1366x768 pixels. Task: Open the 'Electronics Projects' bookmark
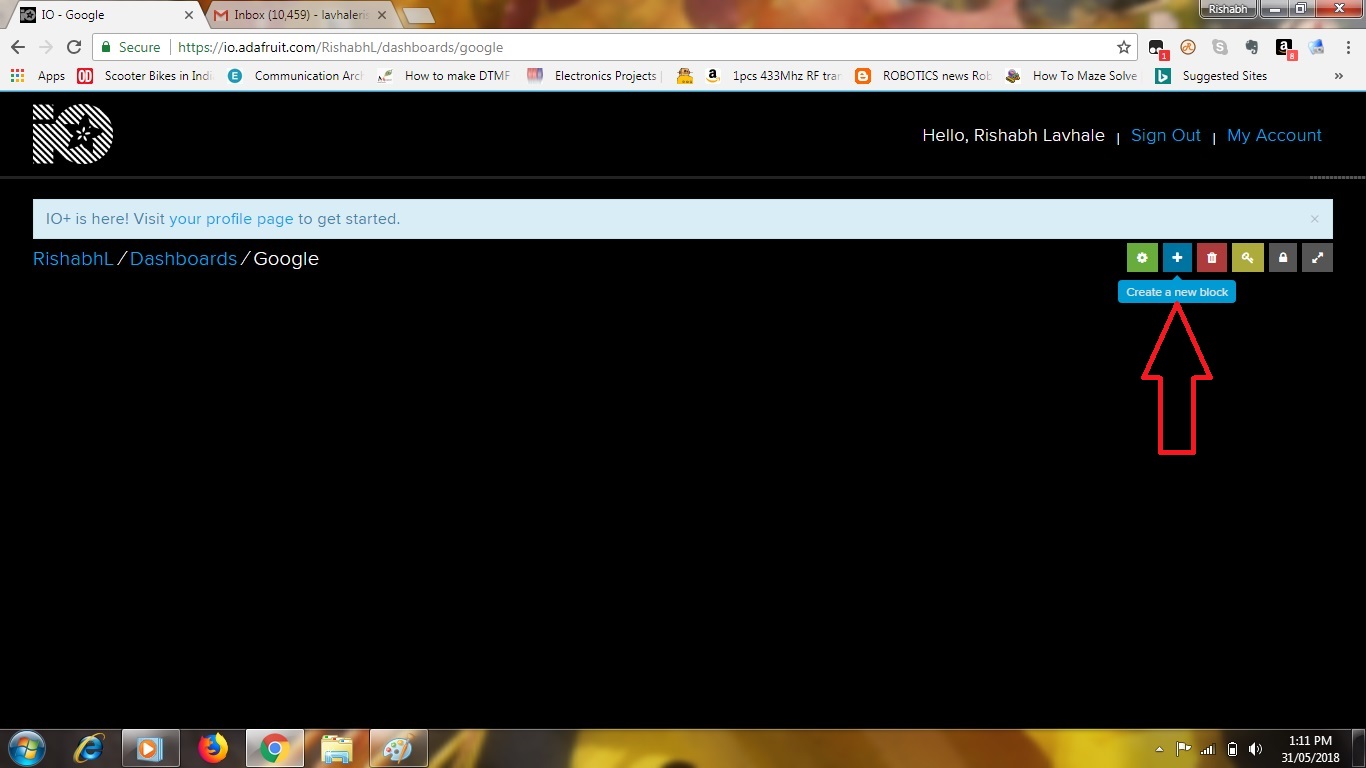(x=593, y=76)
